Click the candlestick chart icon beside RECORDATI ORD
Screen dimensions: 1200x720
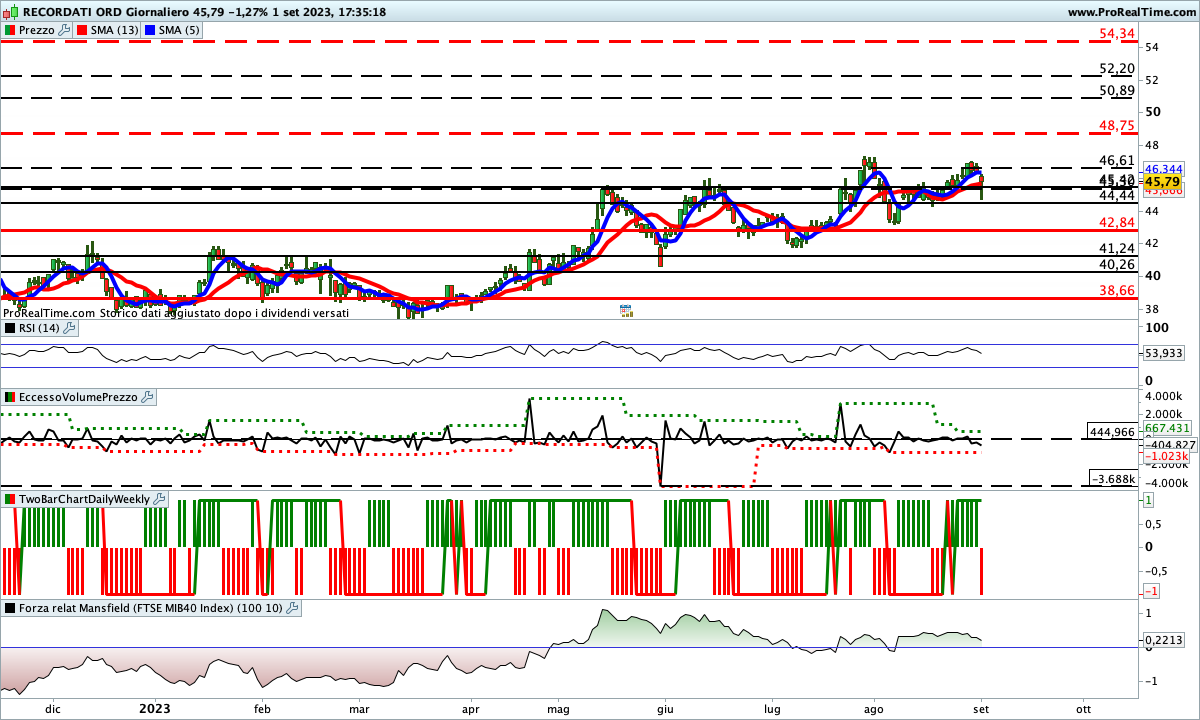coord(10,12)
